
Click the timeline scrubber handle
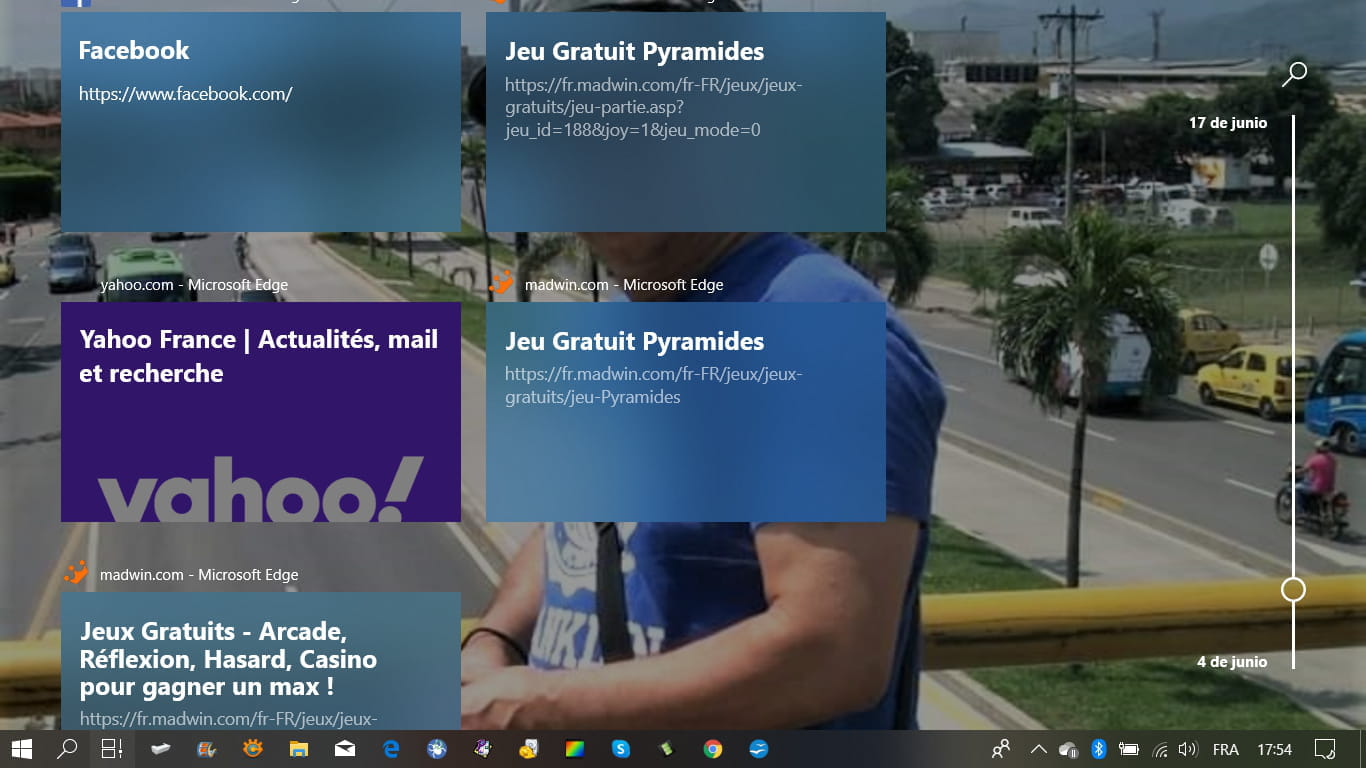(1293, 589)
